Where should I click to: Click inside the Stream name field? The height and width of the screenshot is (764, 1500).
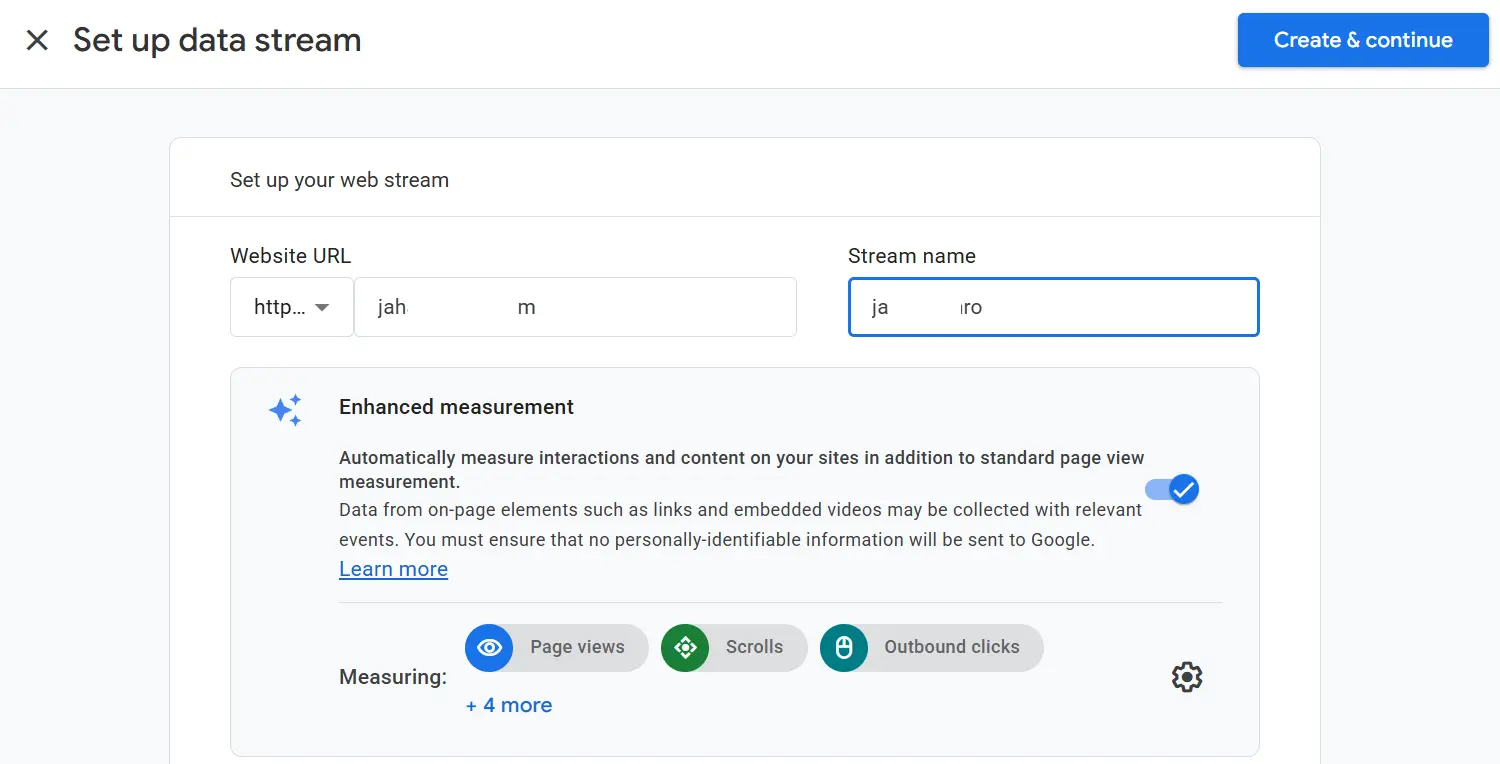point(1053,307)
